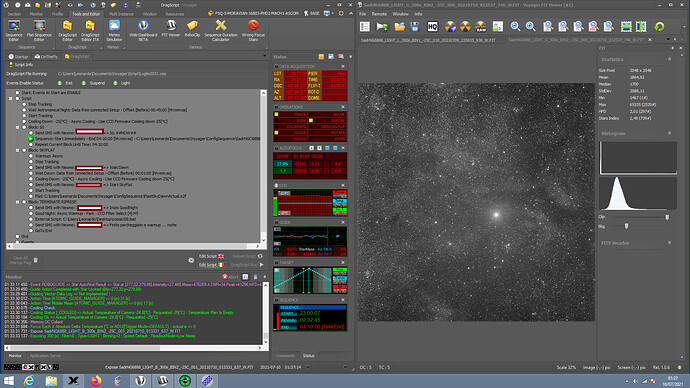Click the script tree vertical scrollbar

[264, 166]
